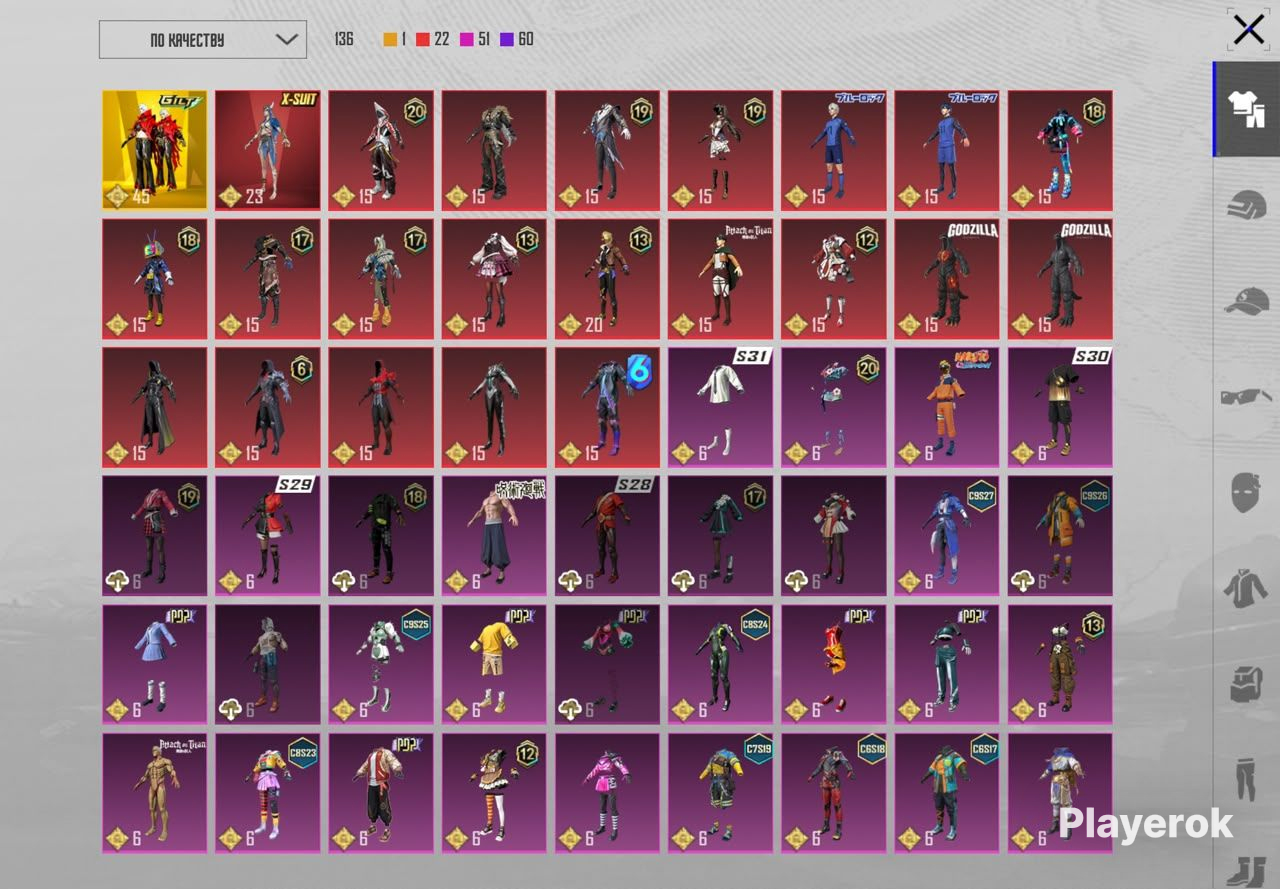Pick the shirtless outfit with the kanji logo
1280x889 pixels.
click(x=494, y=535)
